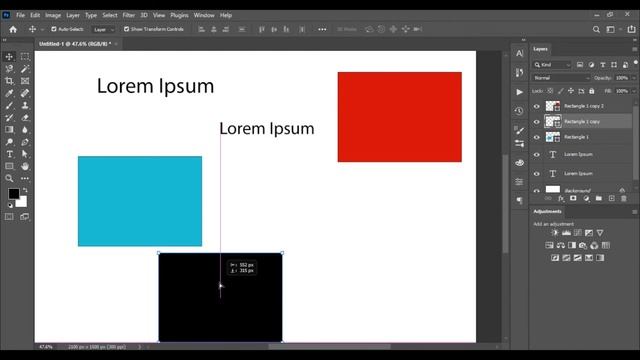The height and width of the screenshot is (360, 640).
Task: Select the Path Selection tool
Action: tap(25, 154)
